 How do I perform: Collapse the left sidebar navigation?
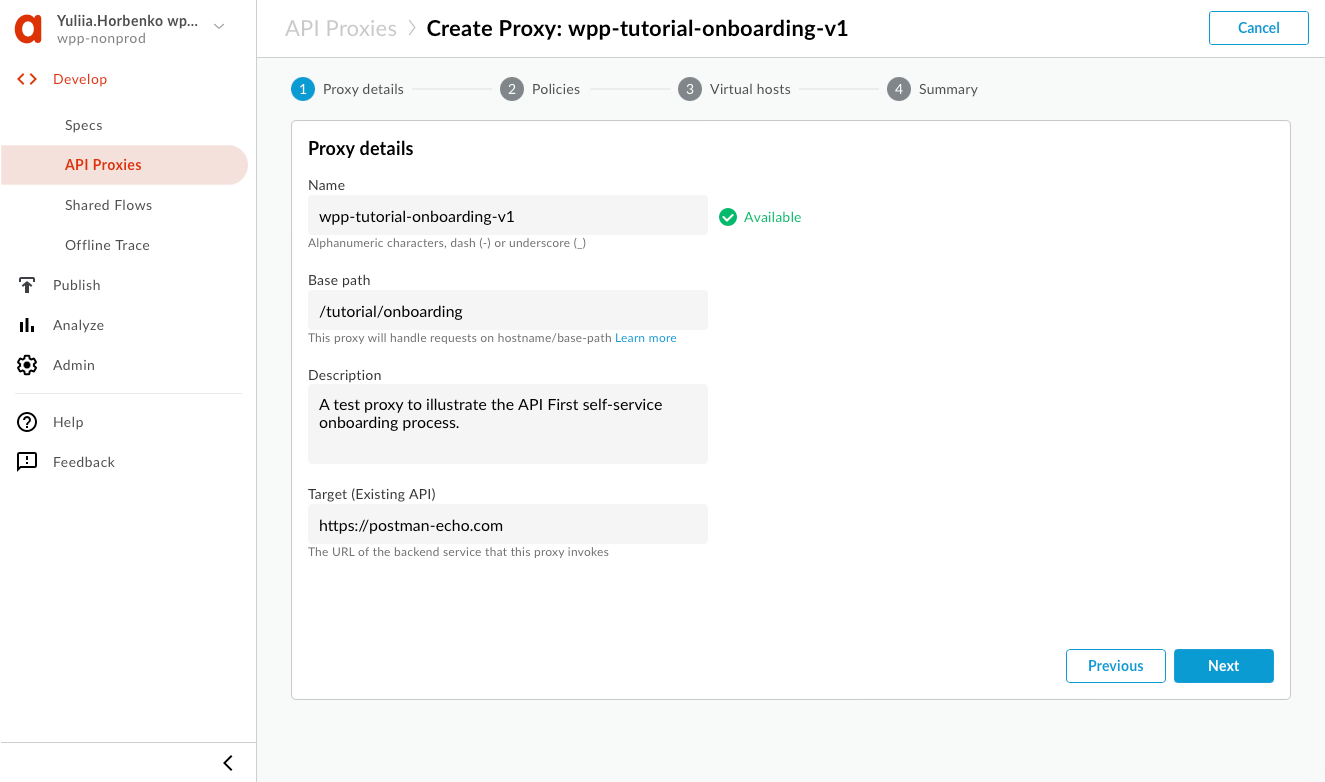pyautogui.click(x=228, y=763)
